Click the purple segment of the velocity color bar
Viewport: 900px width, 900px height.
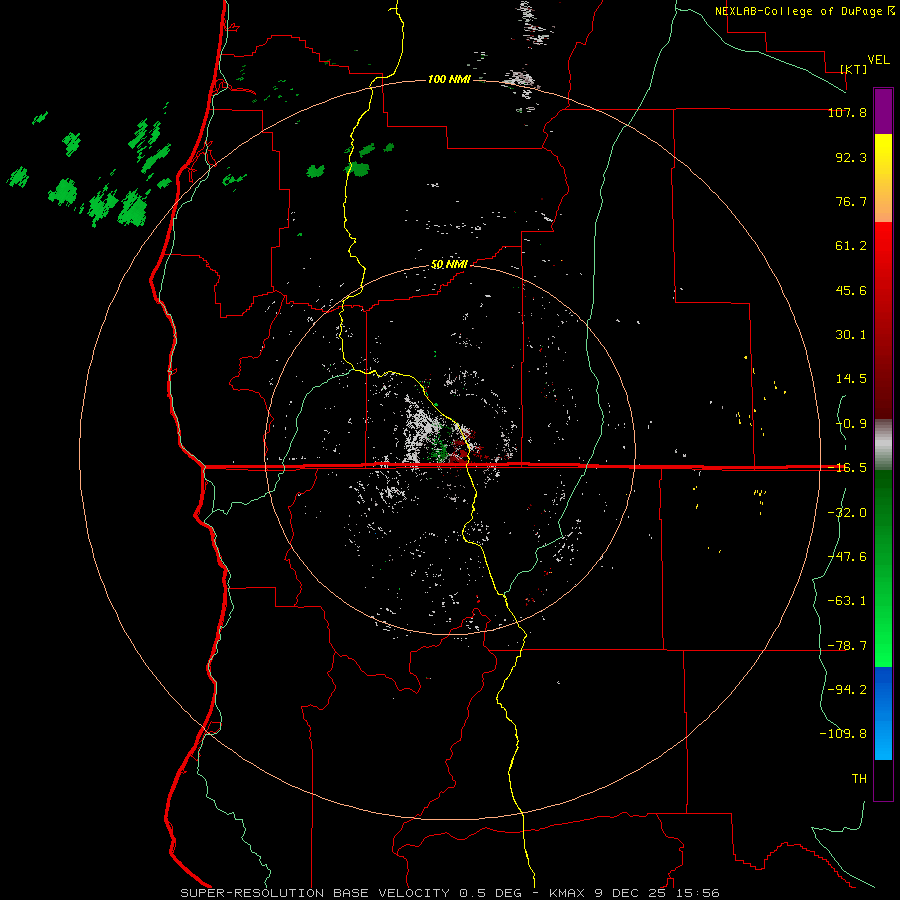click(x=883, y=111)
